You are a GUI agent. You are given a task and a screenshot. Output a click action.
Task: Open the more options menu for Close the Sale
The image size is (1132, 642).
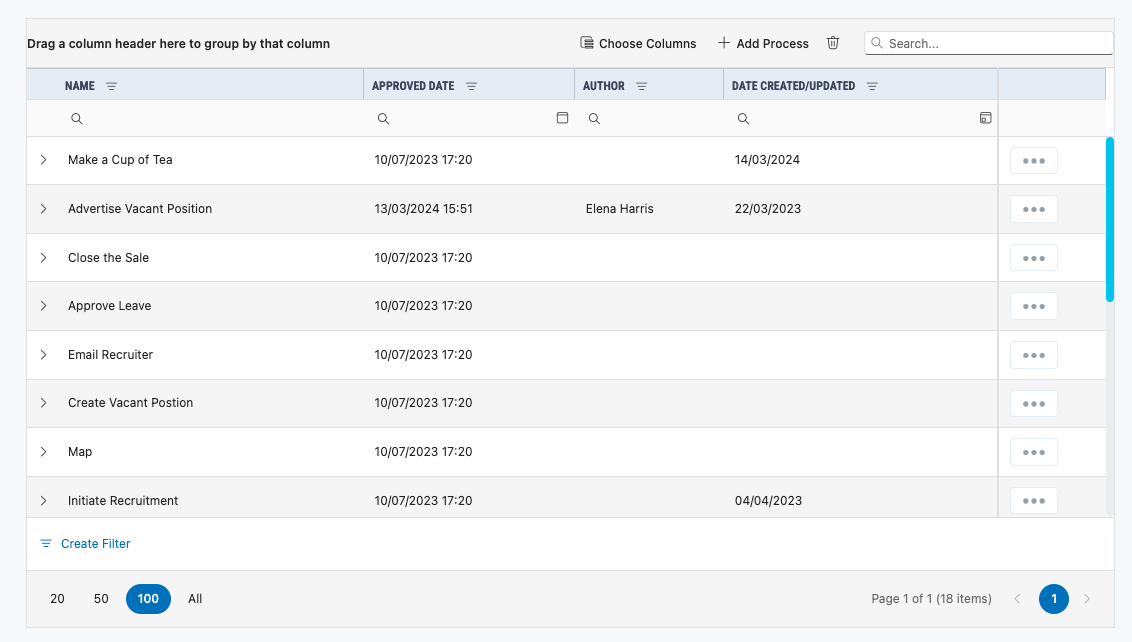(1034, 258)
